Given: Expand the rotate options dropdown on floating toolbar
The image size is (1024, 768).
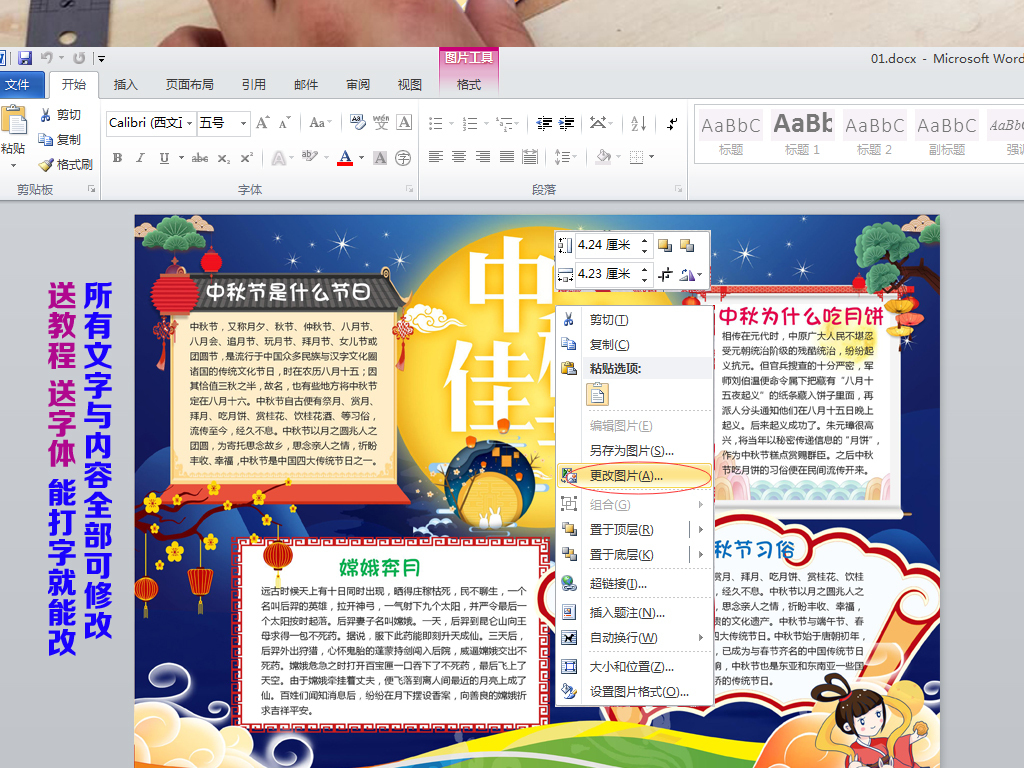Looking at the screenshot, I should pyautogui.click(x=699, y=273).
